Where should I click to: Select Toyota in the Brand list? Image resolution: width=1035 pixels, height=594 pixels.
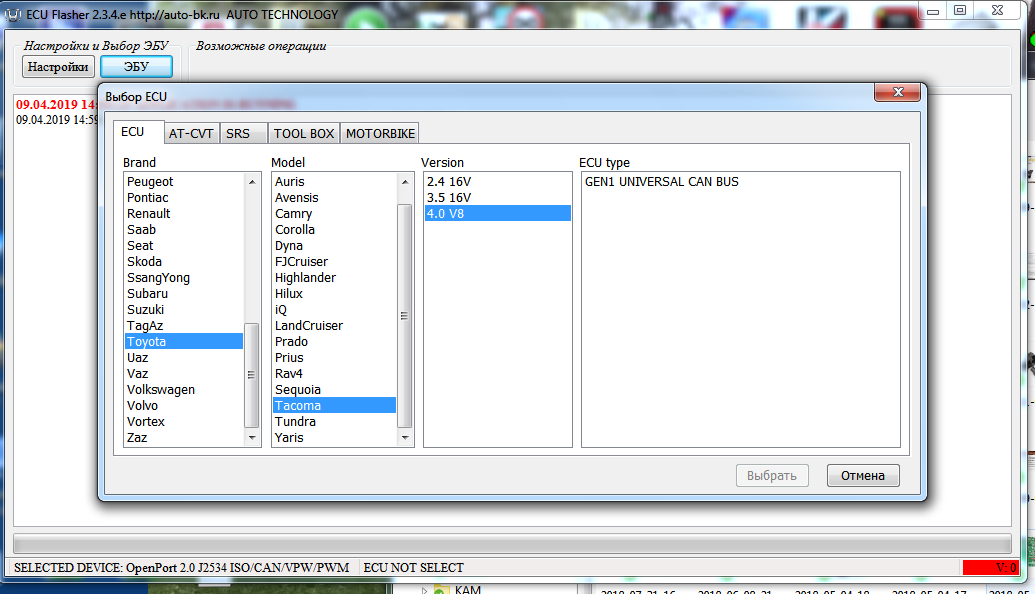pos(184,341)
